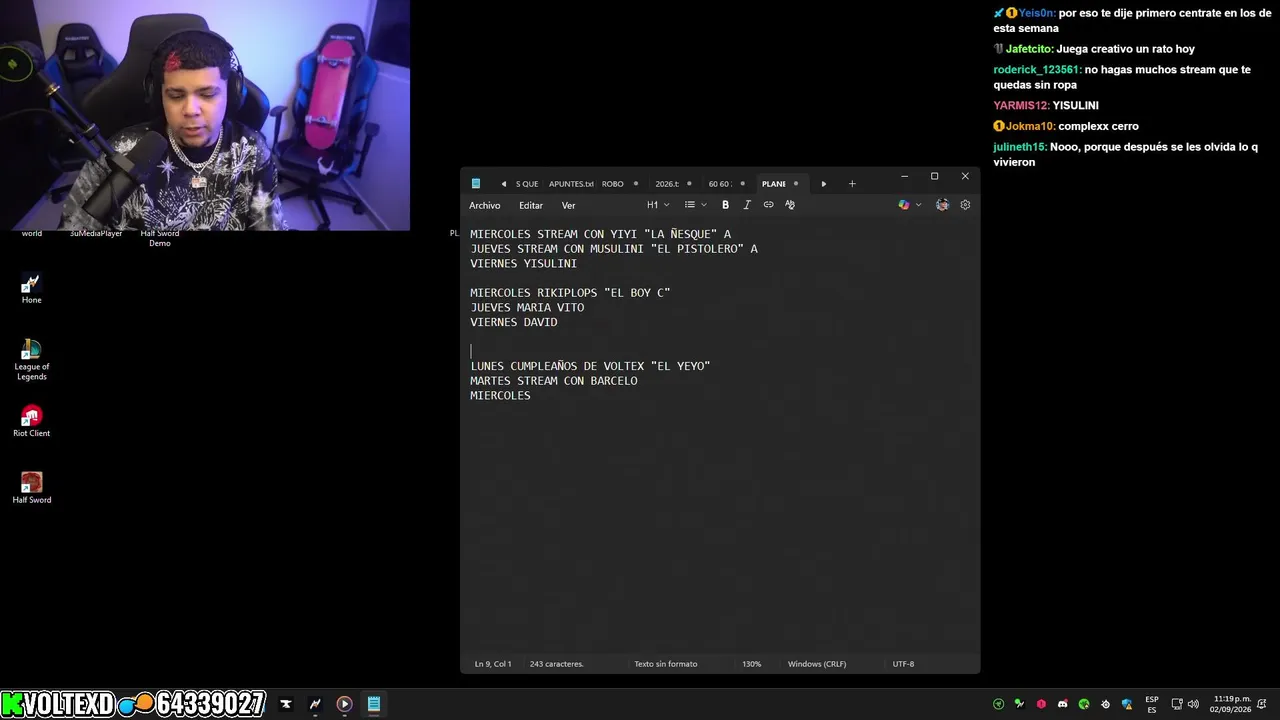Image resolution: width=1280 pixels, height=720 pixels.
Task: Expand the Copilot dropdown chevron
Action: click(x=919, y=205)
